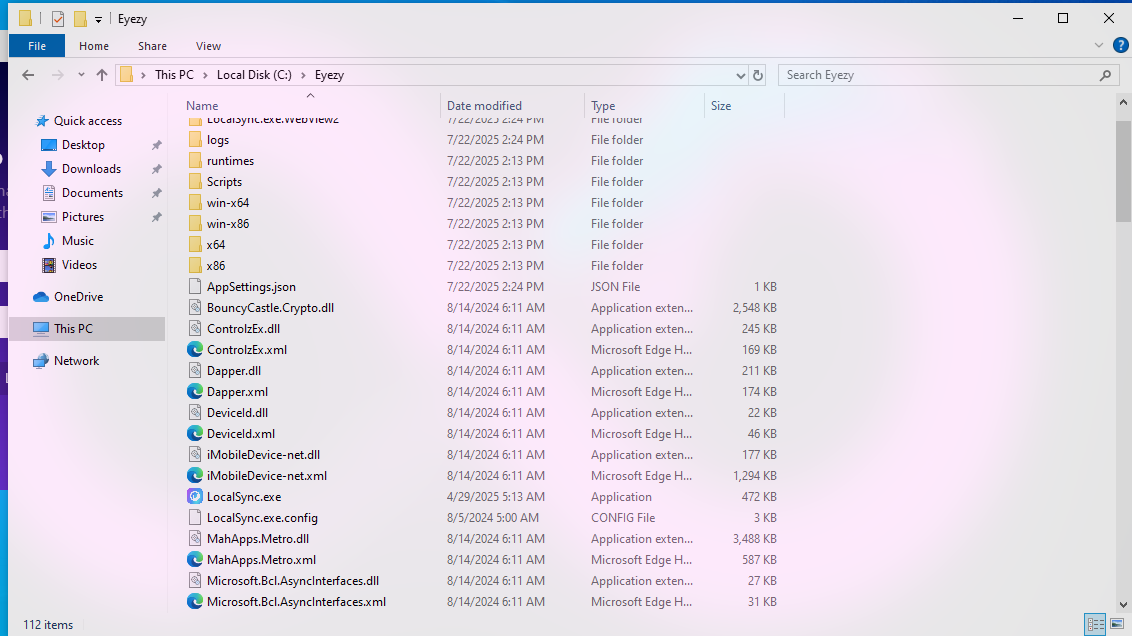Click the logs folder icon

pyautogui.click(x=194, y=139)
